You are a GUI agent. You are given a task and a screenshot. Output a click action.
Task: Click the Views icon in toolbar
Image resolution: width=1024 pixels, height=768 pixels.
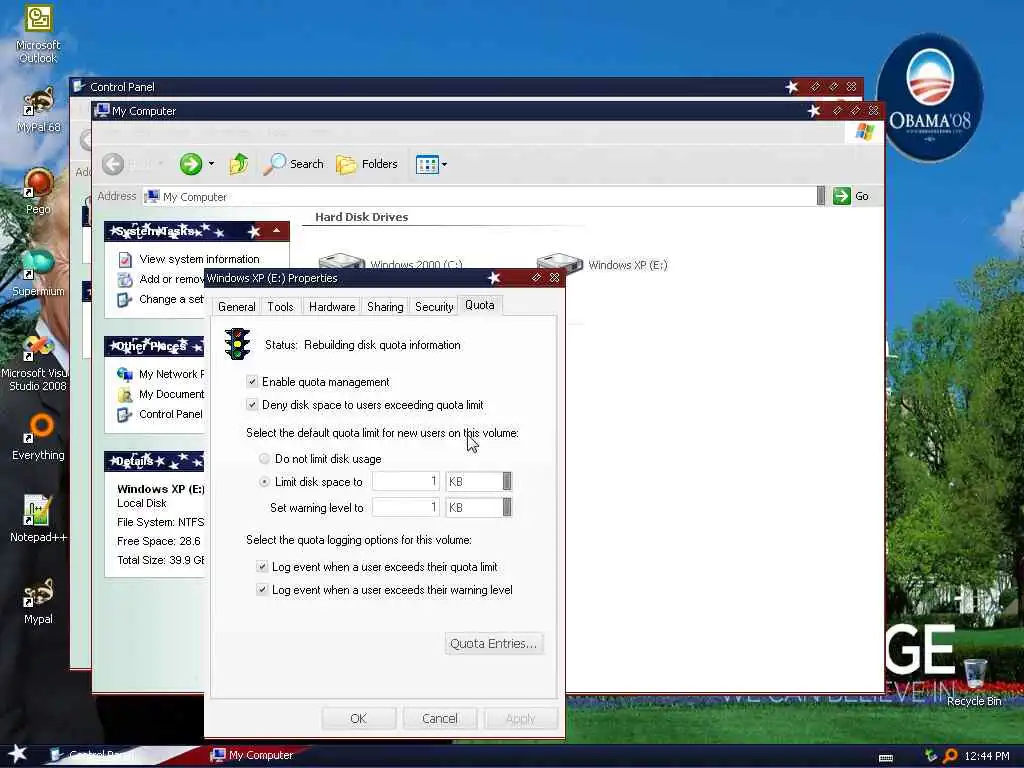click(x=427, y=165)
